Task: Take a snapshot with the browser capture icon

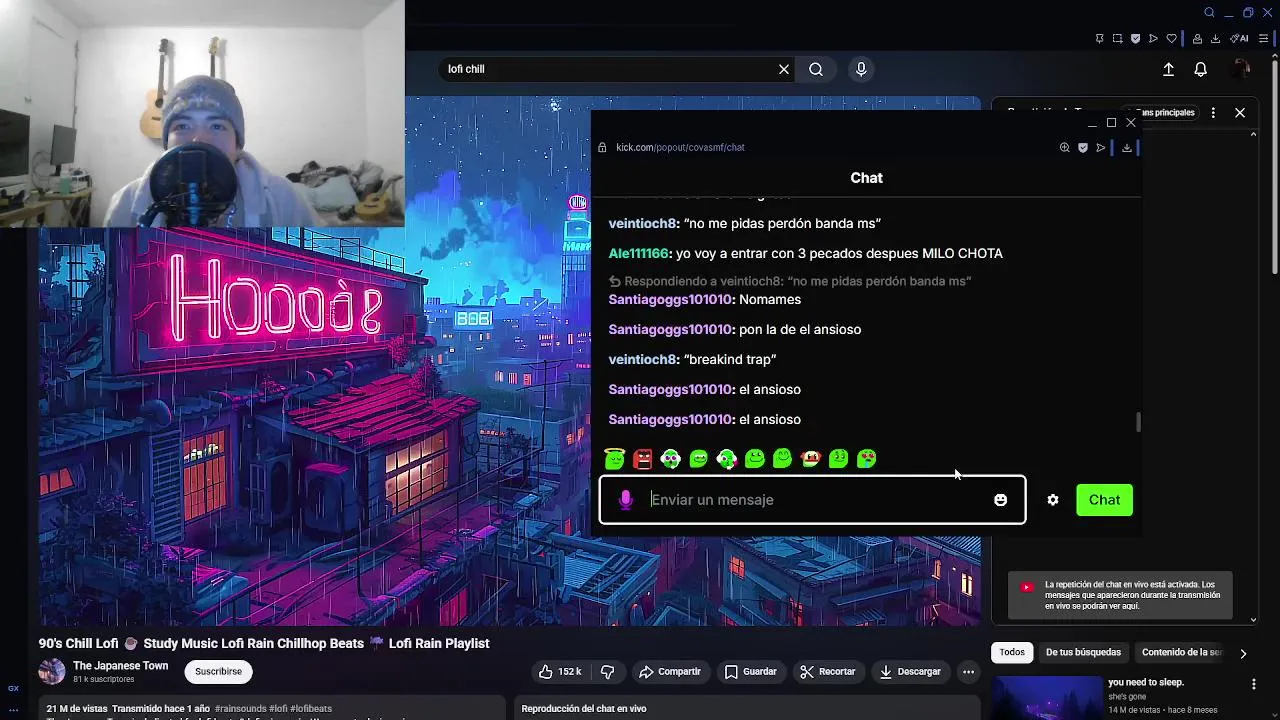Action: (x=1118, y=39)
